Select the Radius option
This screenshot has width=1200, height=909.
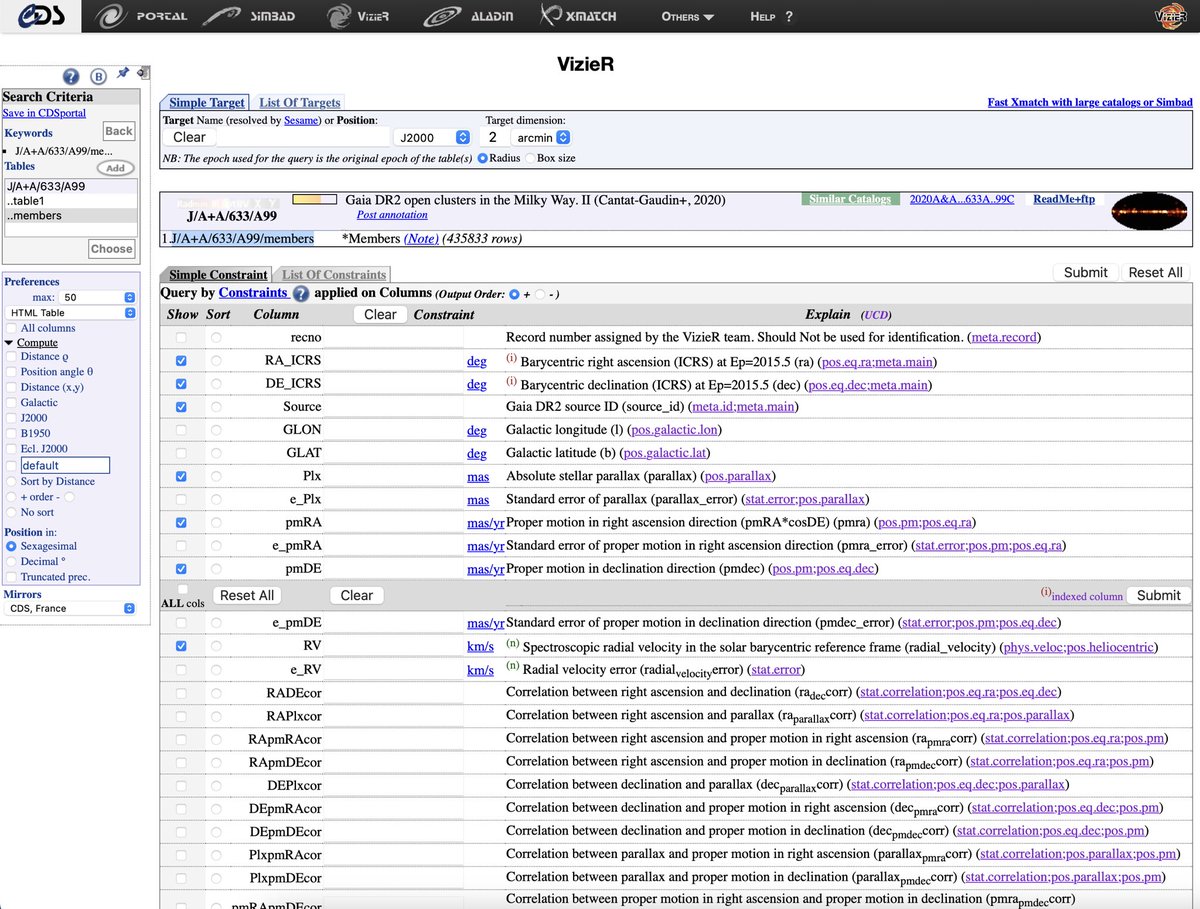tap(483, 158)
